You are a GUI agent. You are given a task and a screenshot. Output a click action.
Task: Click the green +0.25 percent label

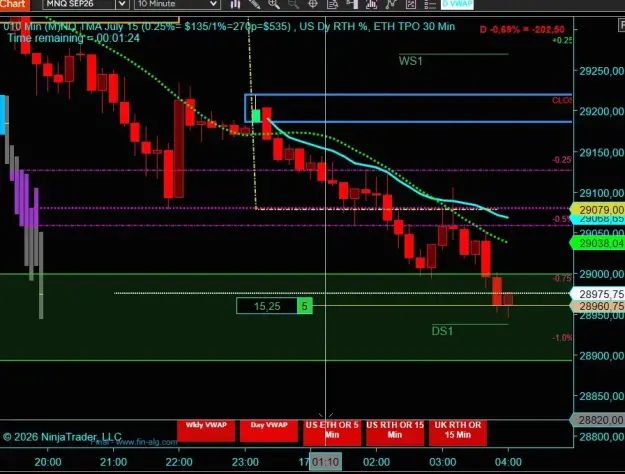tap(562, 40)
